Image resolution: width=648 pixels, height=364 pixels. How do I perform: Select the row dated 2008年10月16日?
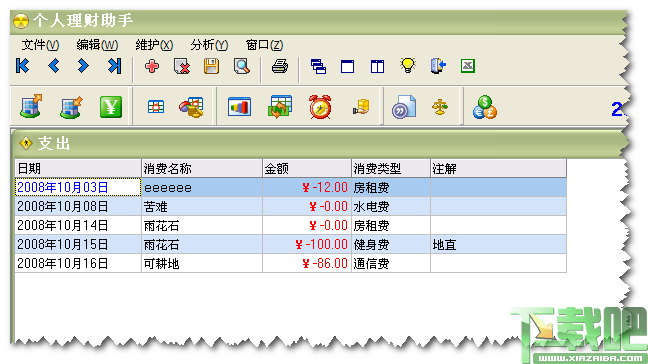point(291,263)
